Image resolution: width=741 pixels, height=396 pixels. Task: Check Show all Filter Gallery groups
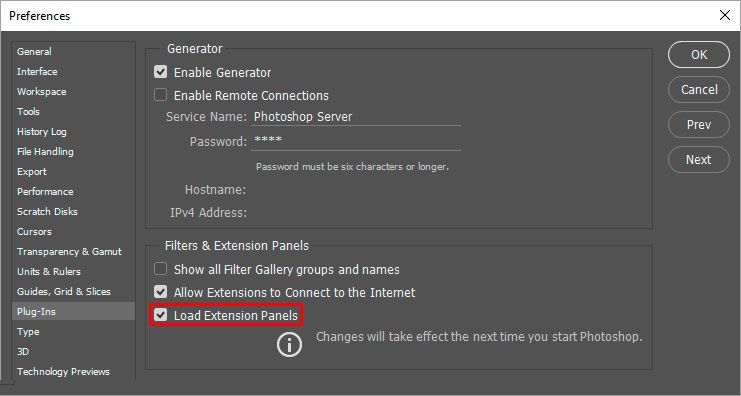161,269
